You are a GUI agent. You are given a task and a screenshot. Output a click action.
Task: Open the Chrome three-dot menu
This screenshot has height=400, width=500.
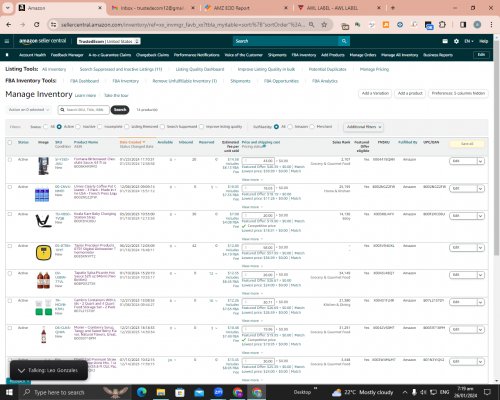click(491, 25)
